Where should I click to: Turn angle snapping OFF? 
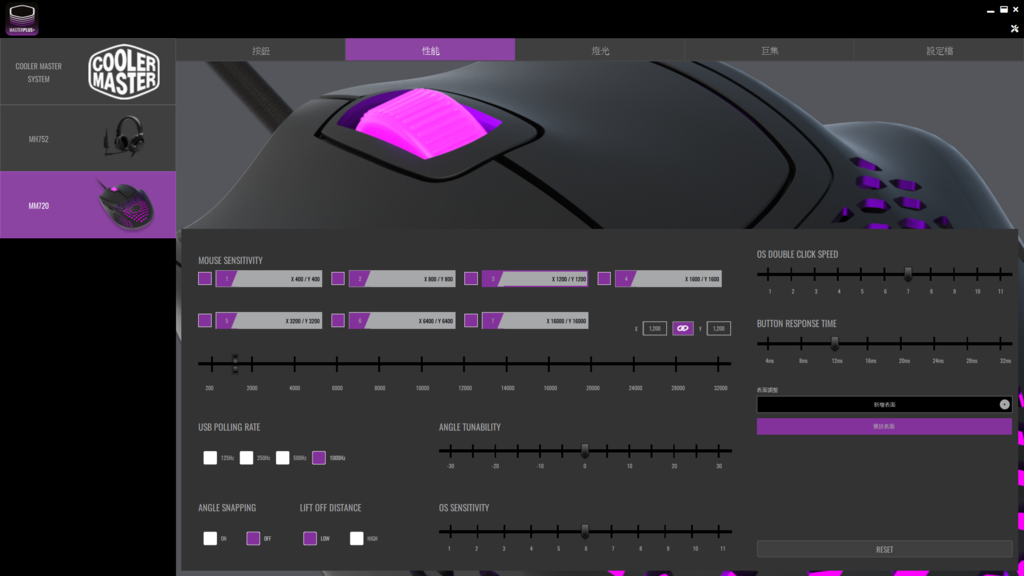click(x=253, y=538)
